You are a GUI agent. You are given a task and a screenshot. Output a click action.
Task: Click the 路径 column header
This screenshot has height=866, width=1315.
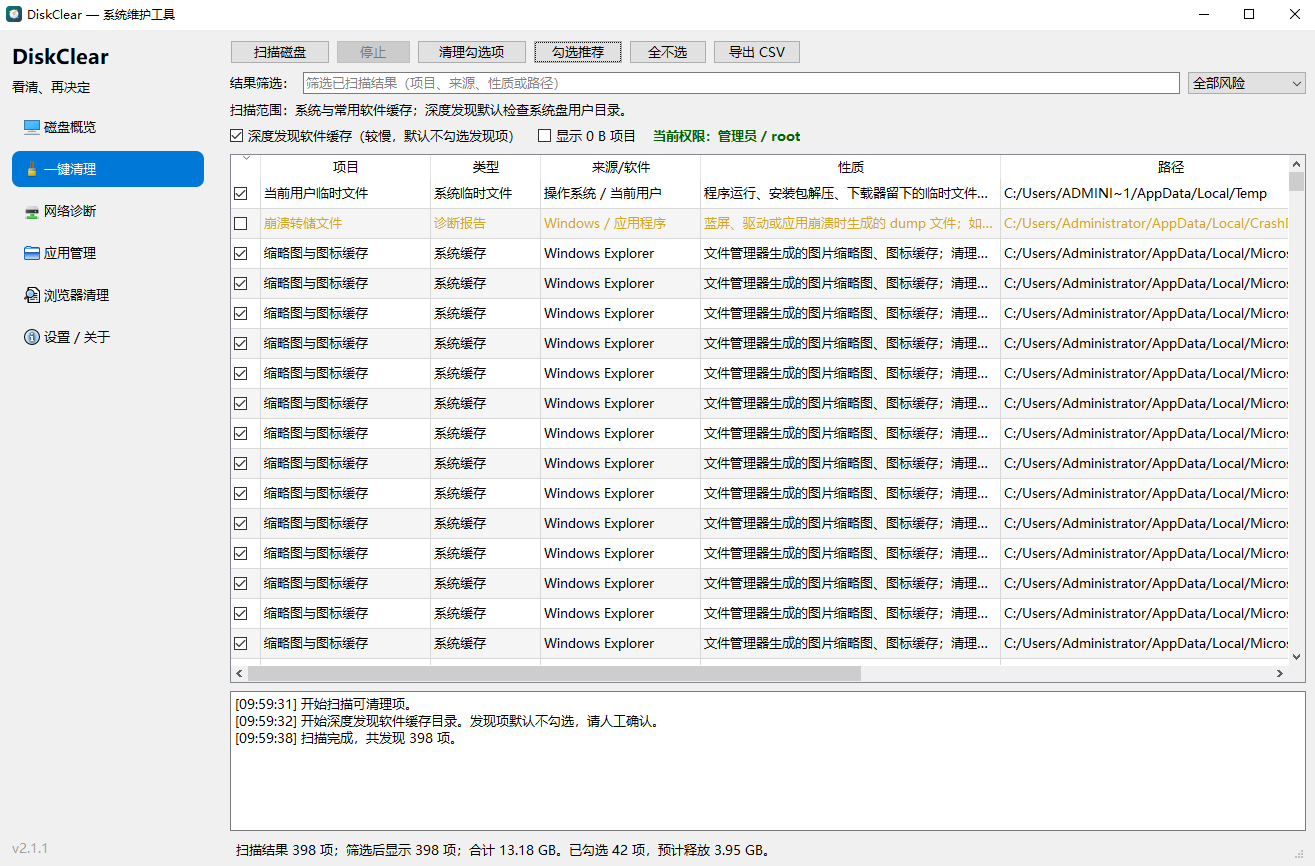tap(1145, 167)
